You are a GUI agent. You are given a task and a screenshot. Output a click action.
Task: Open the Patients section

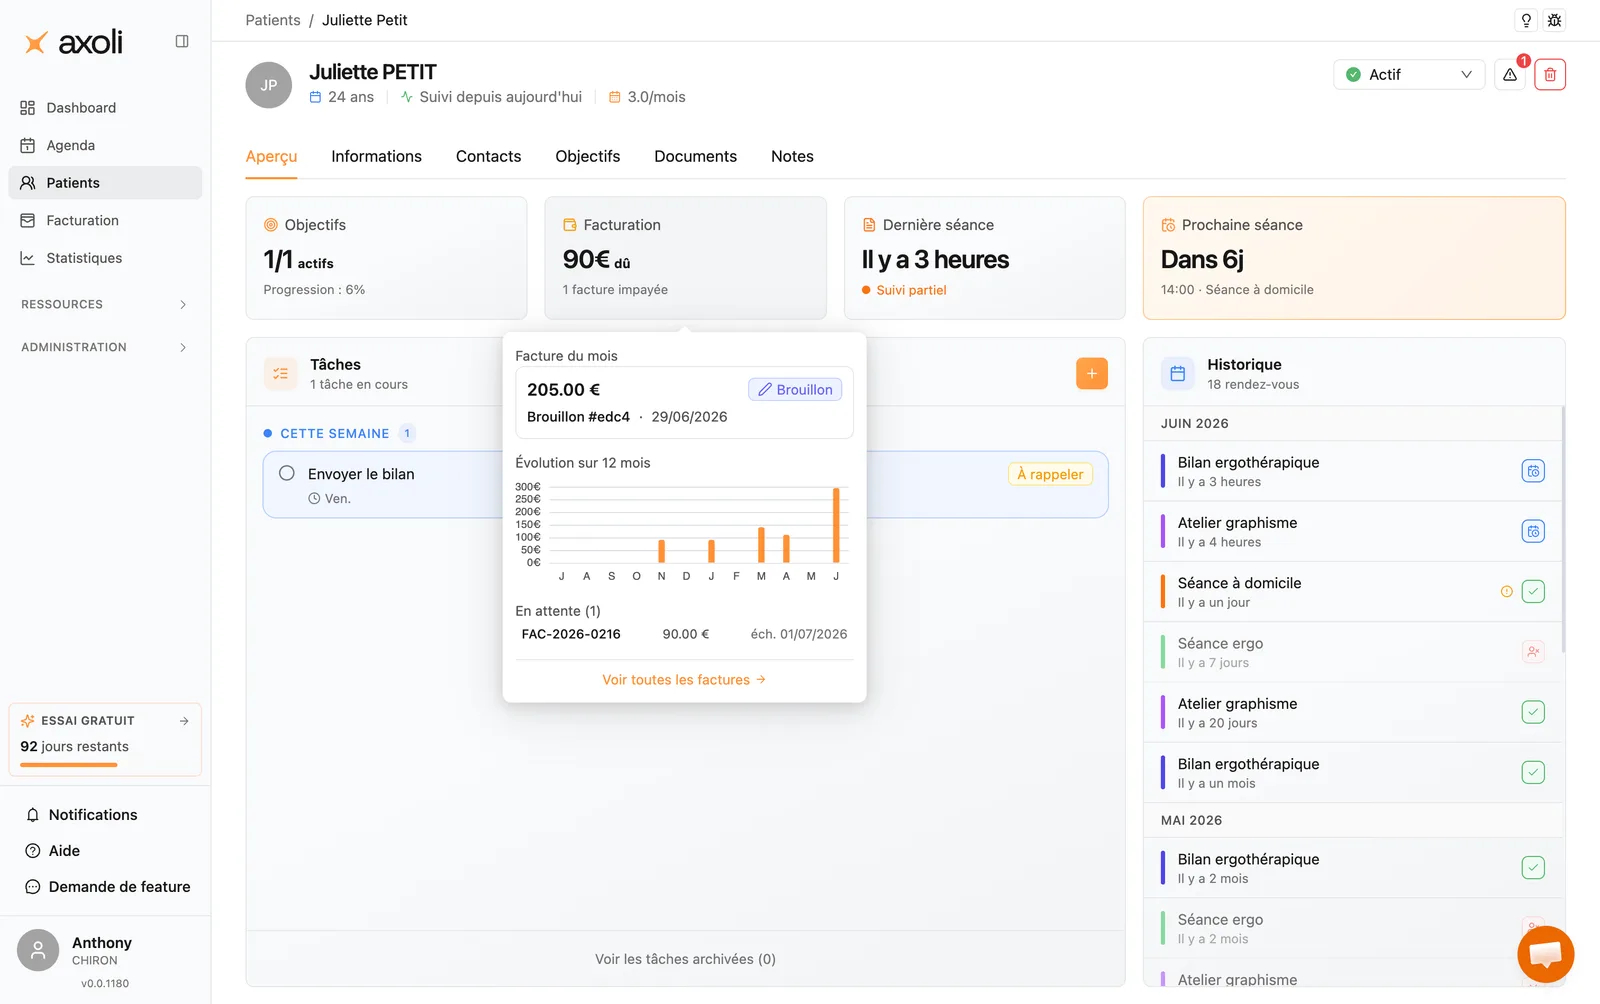[x=105, y=183]
